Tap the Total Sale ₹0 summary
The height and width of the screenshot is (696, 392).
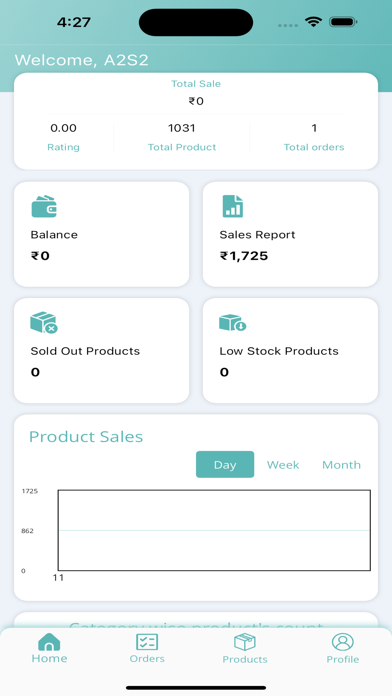pos(196,93)
